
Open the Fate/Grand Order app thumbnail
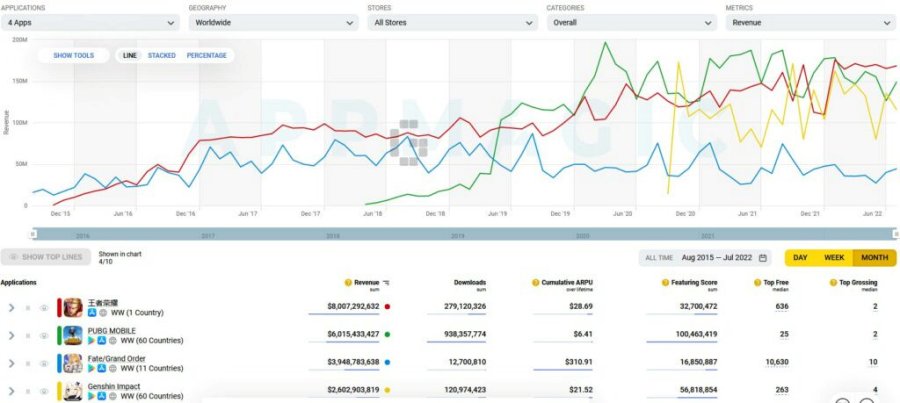tap(73, 363)
